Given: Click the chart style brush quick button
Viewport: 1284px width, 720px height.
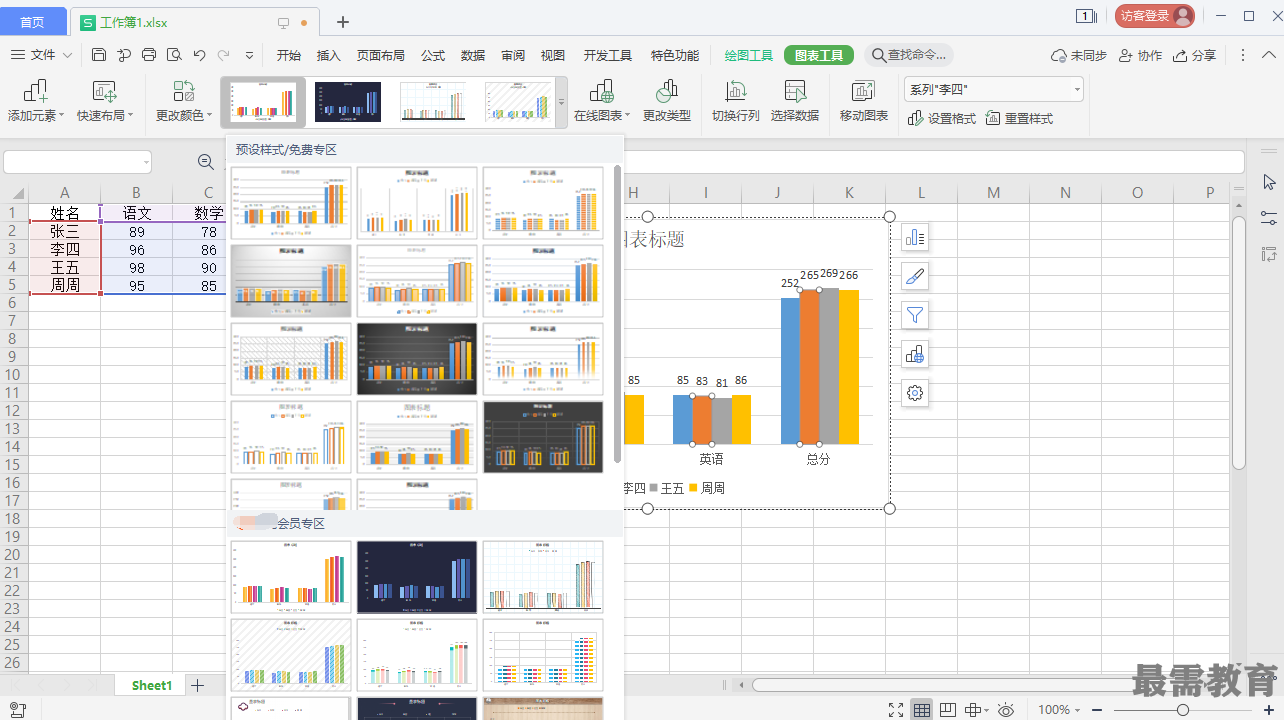Looking at the screenshot, I should (915, 276).
